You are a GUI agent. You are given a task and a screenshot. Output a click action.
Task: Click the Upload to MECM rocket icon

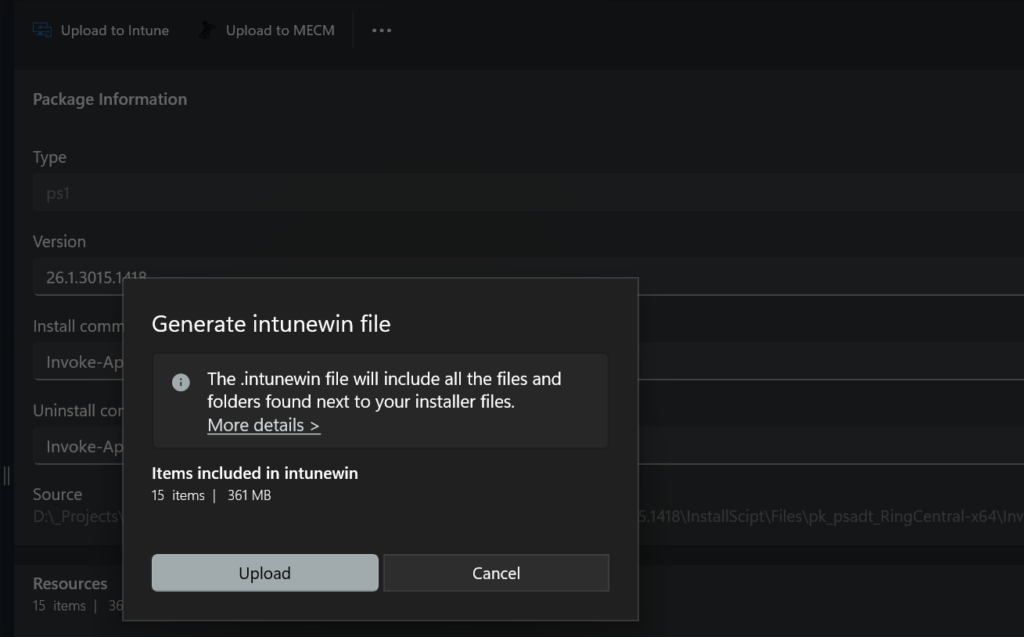[207, 29]
